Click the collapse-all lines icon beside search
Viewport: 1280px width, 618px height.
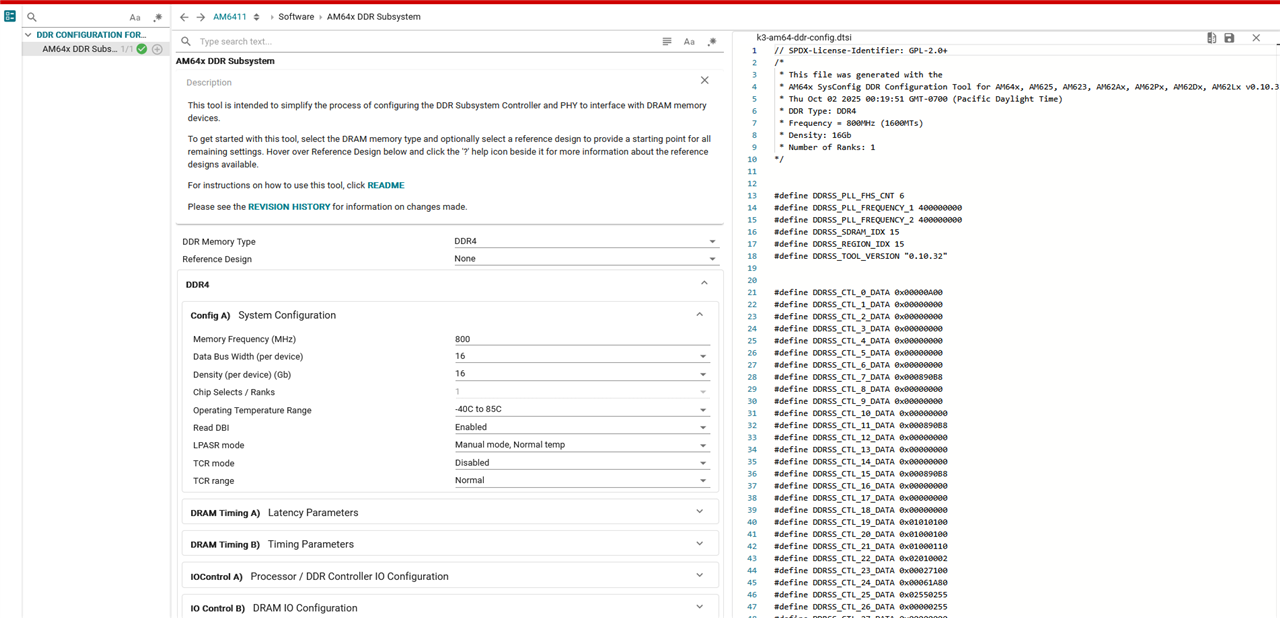click(x=667, y=42)
